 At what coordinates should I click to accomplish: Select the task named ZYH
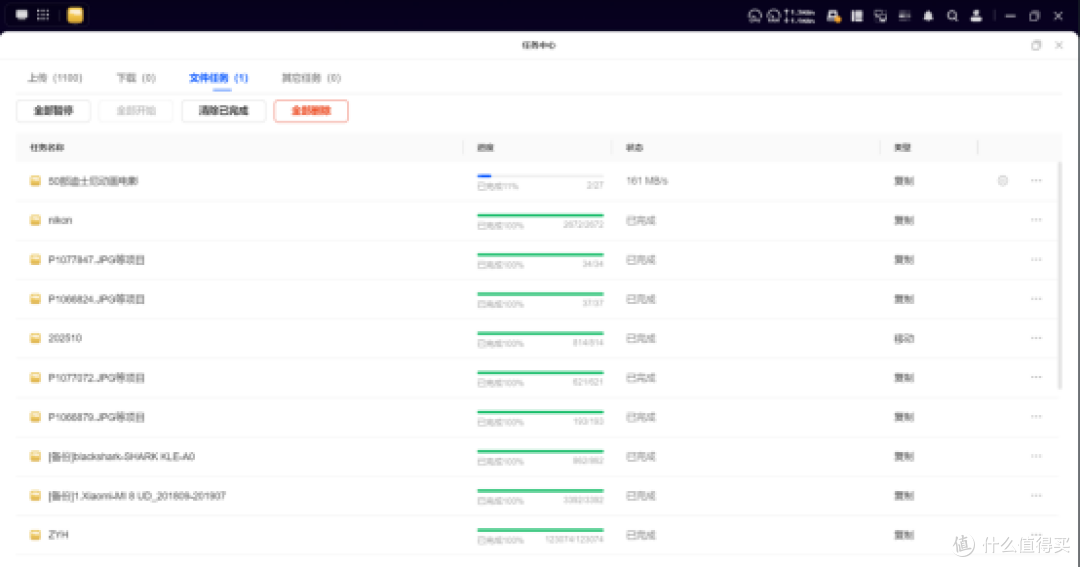[58, 535]
